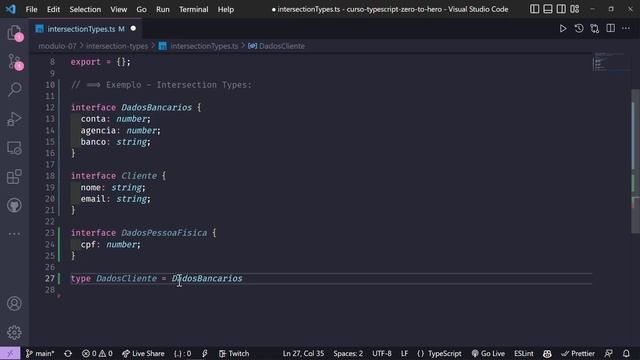This screenshot has height=360, width=640.
Task: Change encoding UTF-8
Action: pyautogui.click(x=382, y=353)
